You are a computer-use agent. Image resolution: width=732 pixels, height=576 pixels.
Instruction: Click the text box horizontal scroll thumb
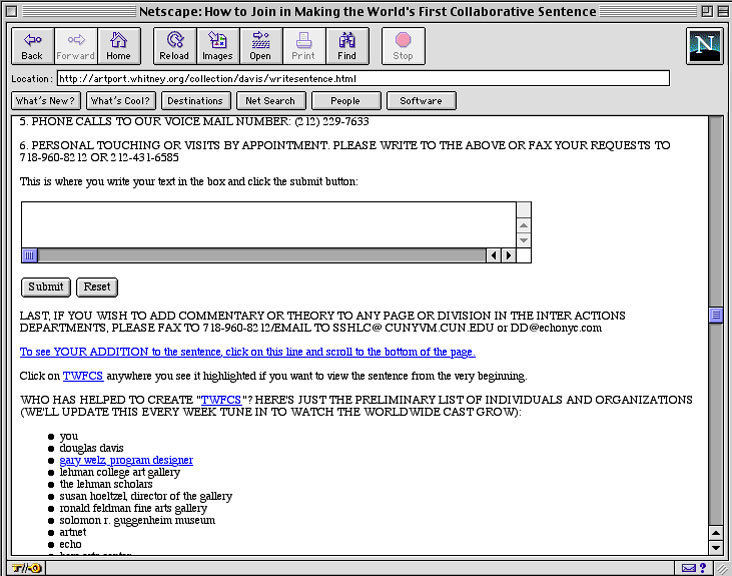29,255
